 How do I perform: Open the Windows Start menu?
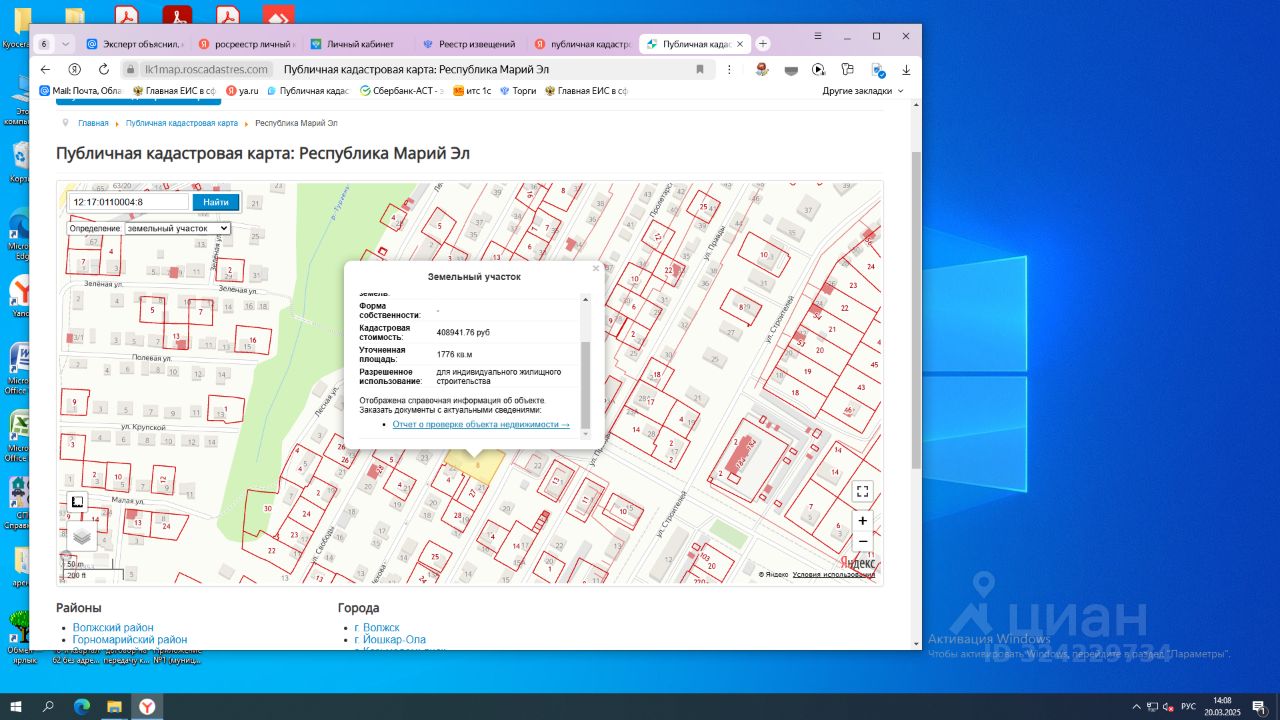[16, 707]
